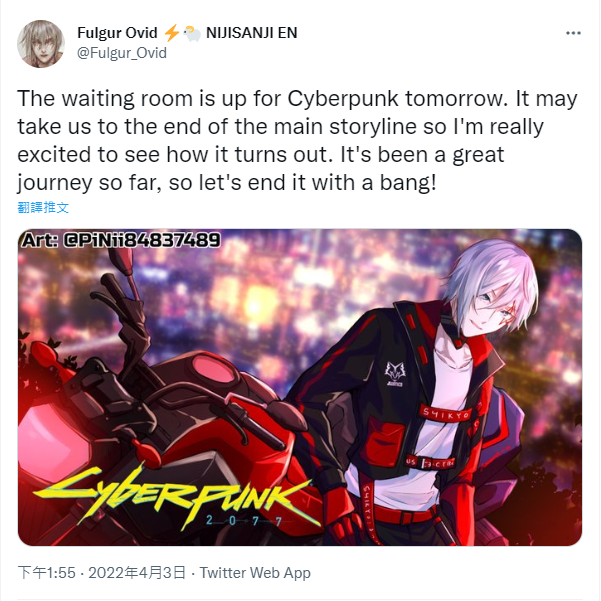Screen dimensions: 601x601
Task: Open the Cyberpunk artwork image
Action: click(300, 387)
